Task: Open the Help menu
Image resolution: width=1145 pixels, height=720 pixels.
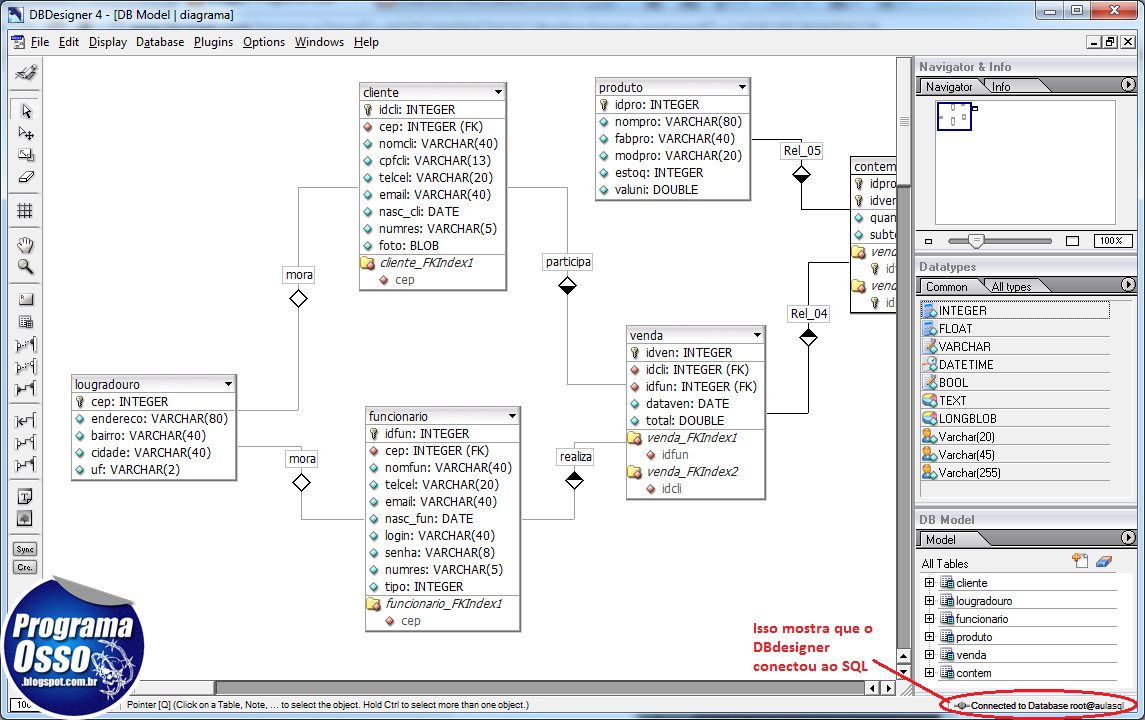Action: click(366, 42)
